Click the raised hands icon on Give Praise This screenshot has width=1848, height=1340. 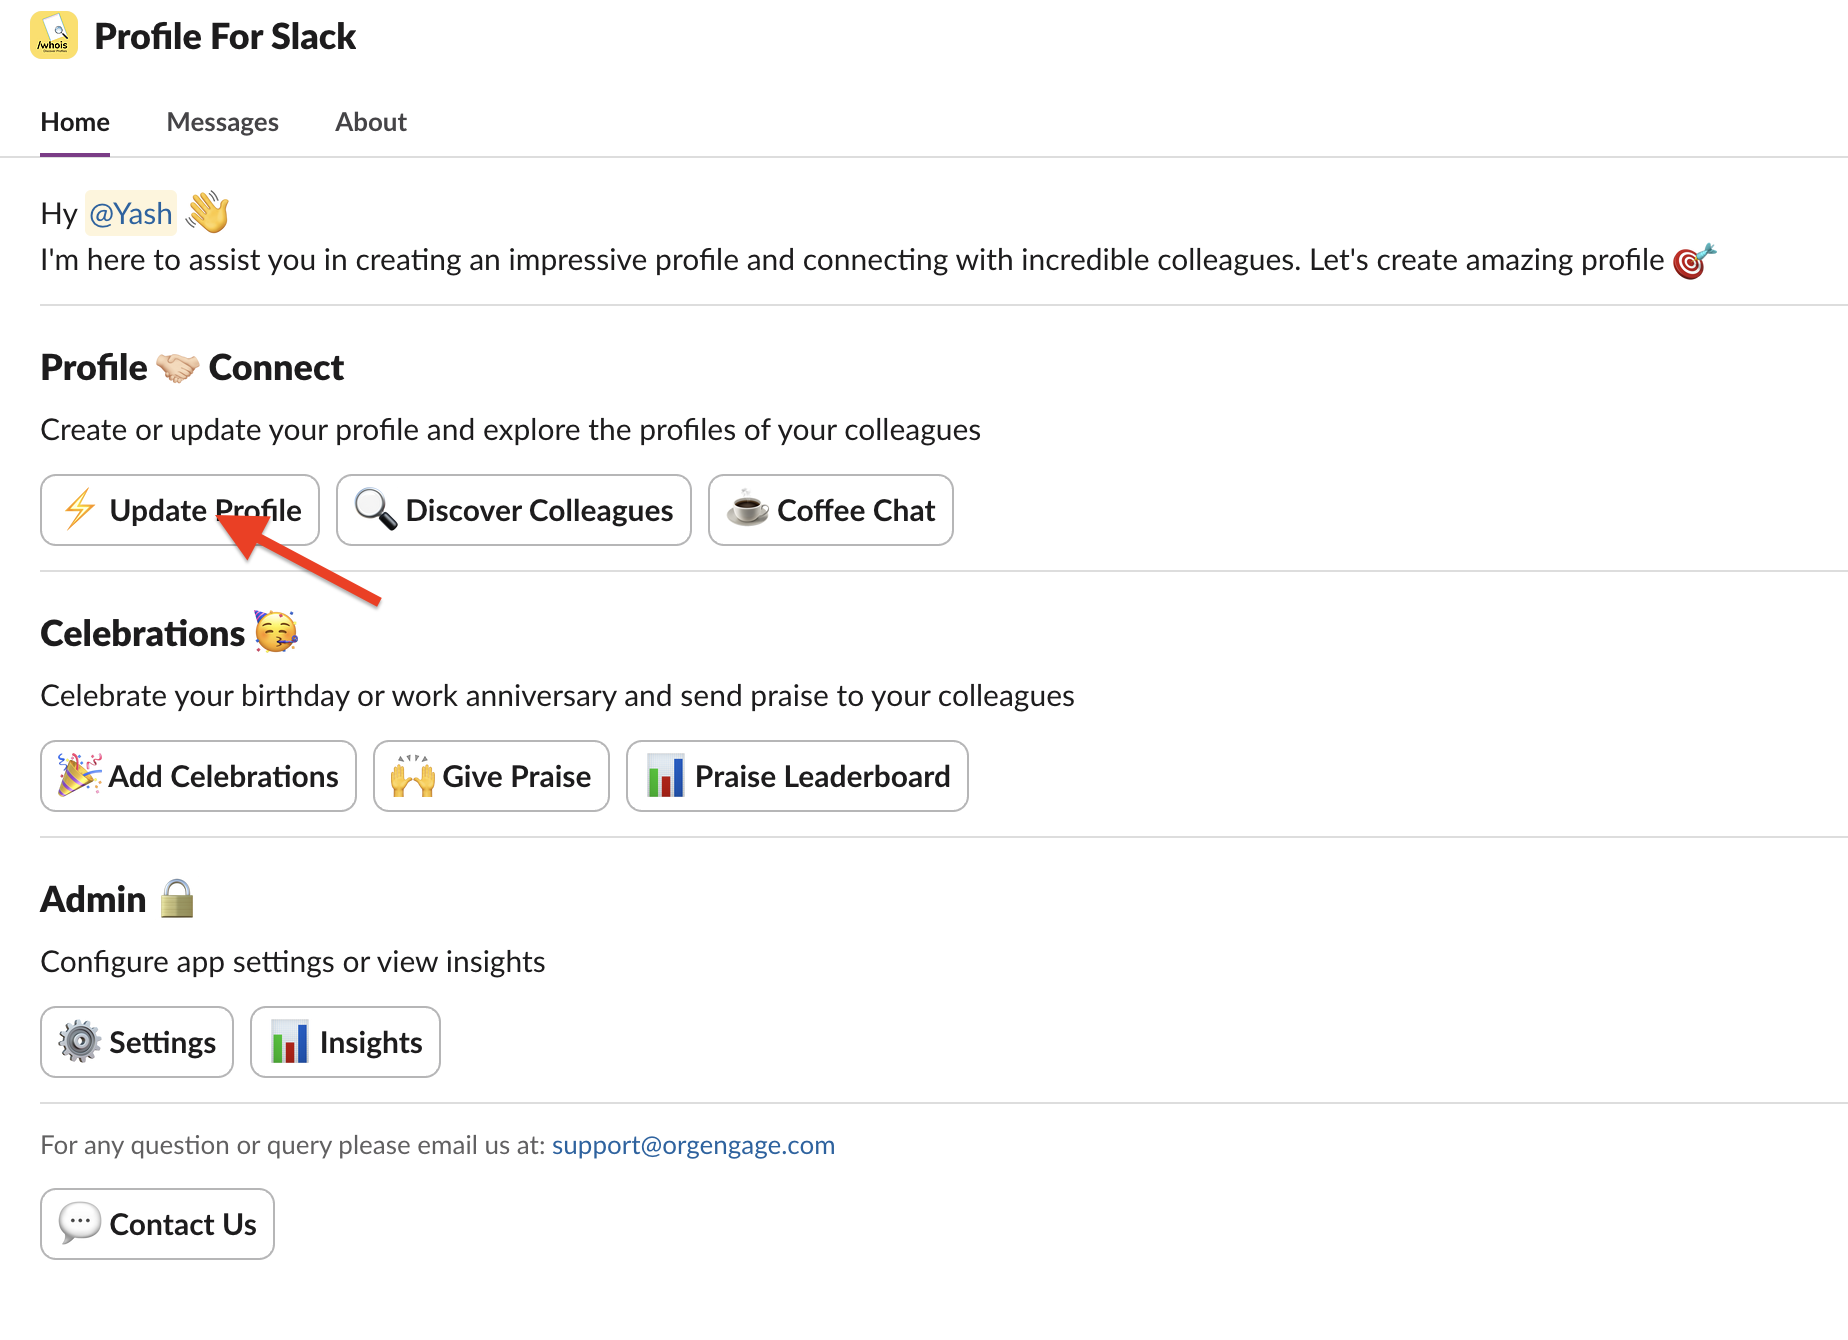coord(413,775)
